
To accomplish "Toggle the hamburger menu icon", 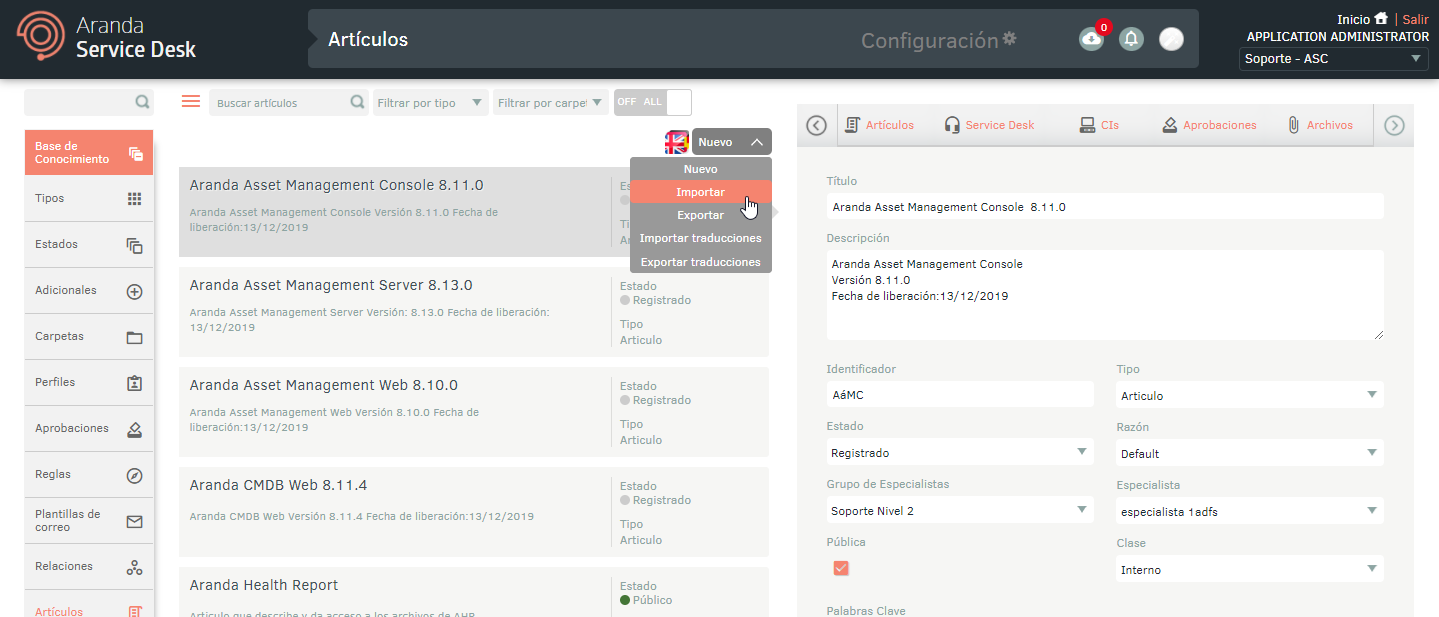I will point(191,102).
